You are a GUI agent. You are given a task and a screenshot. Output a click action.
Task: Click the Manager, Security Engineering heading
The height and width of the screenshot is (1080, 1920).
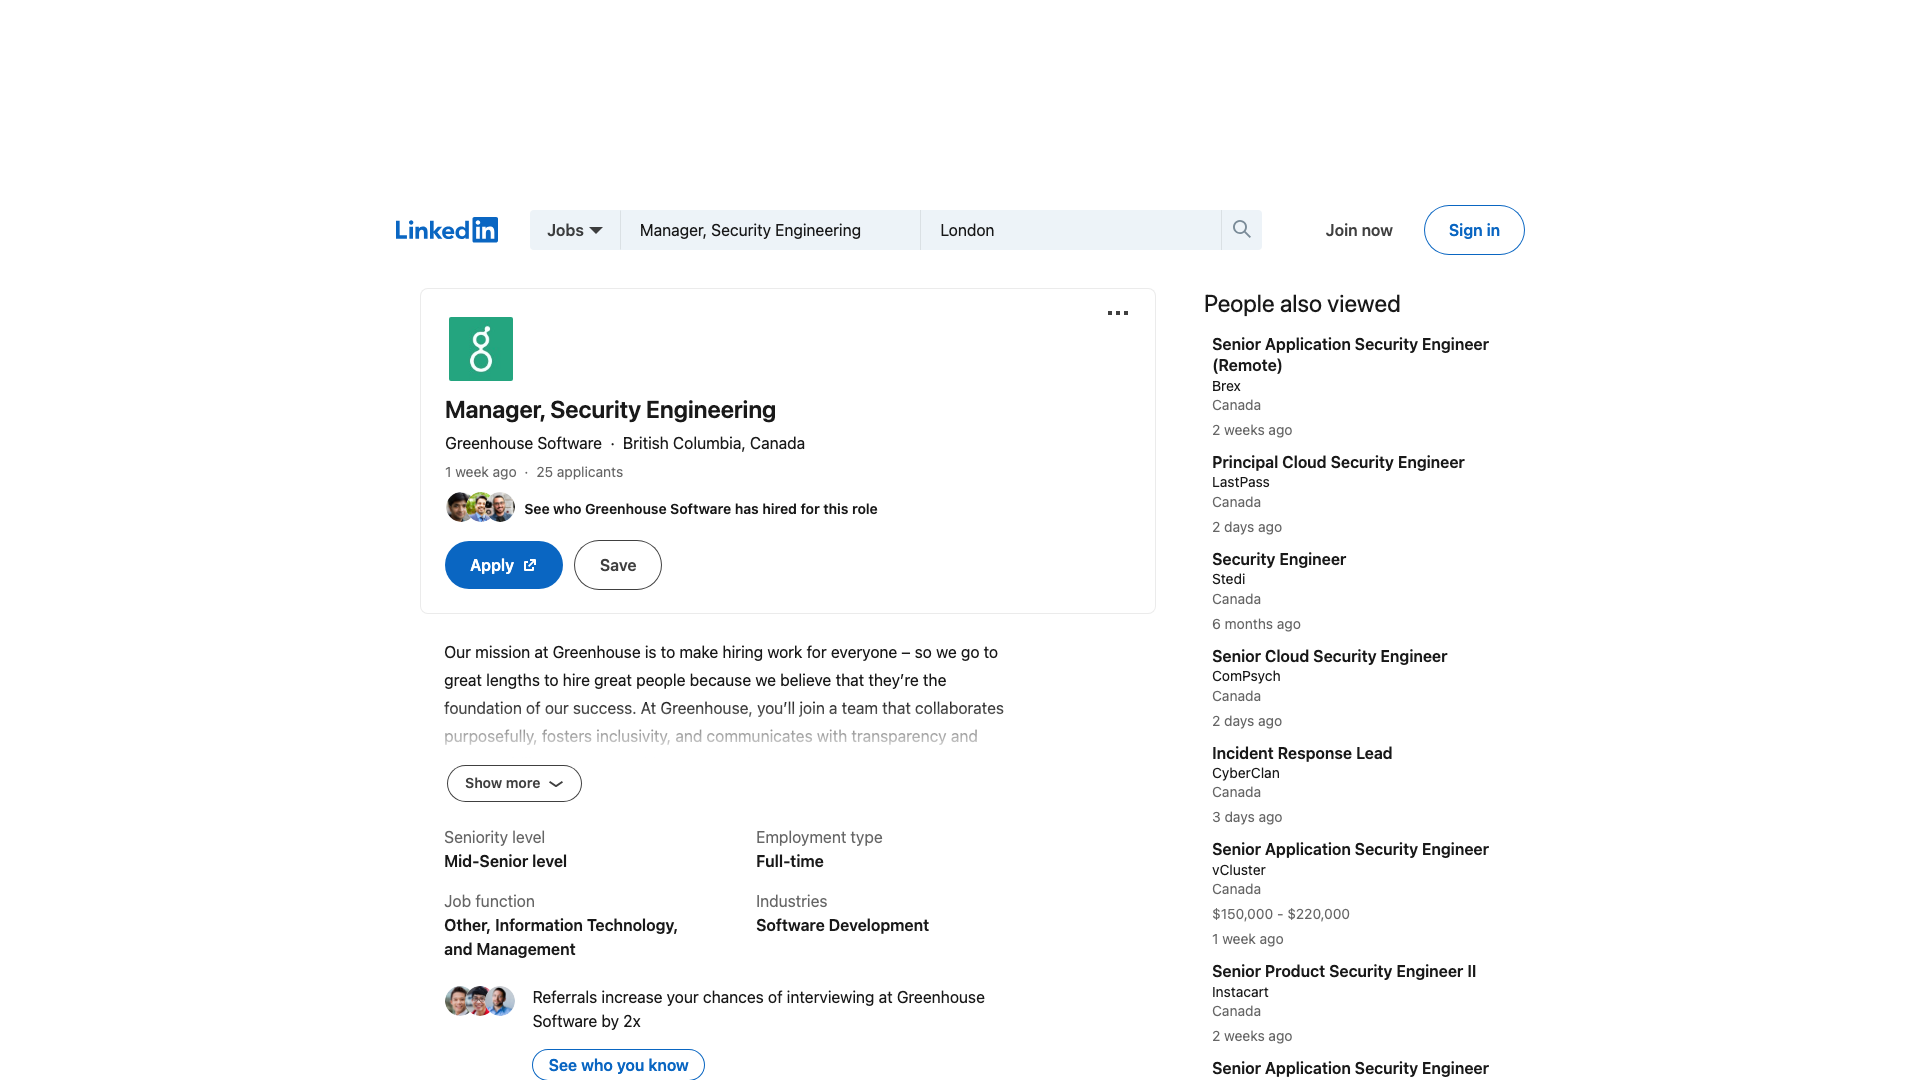610,410
